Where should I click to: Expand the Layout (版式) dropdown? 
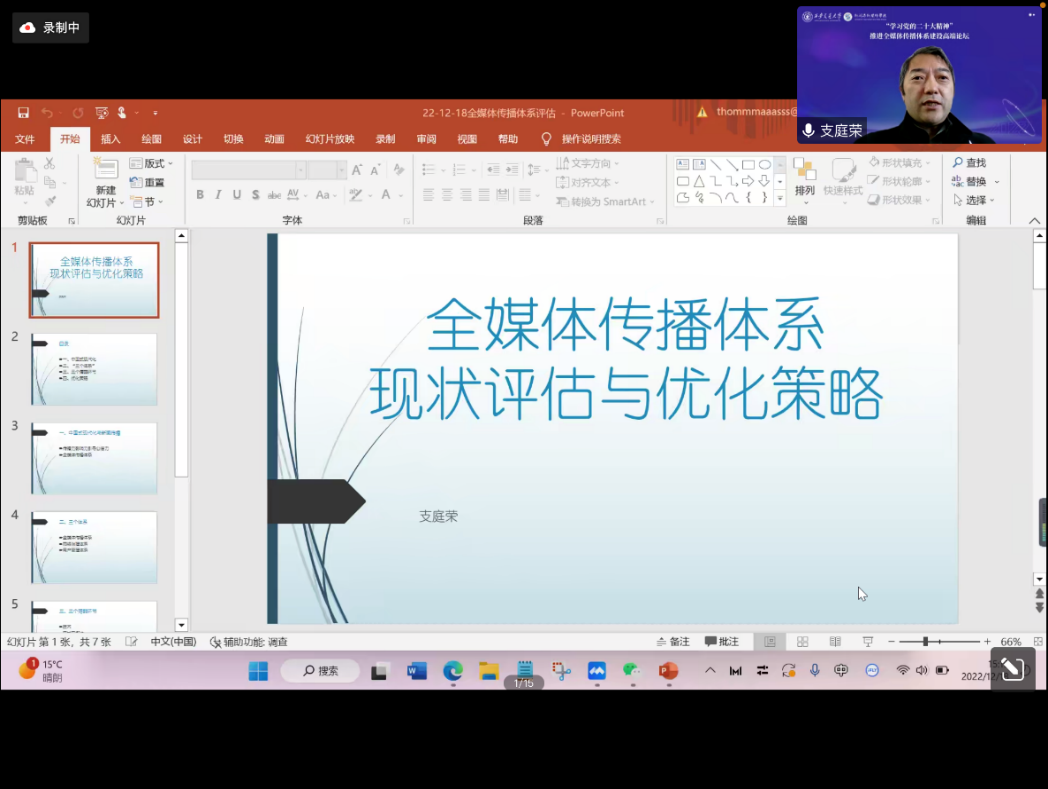(x=170, y=164)
